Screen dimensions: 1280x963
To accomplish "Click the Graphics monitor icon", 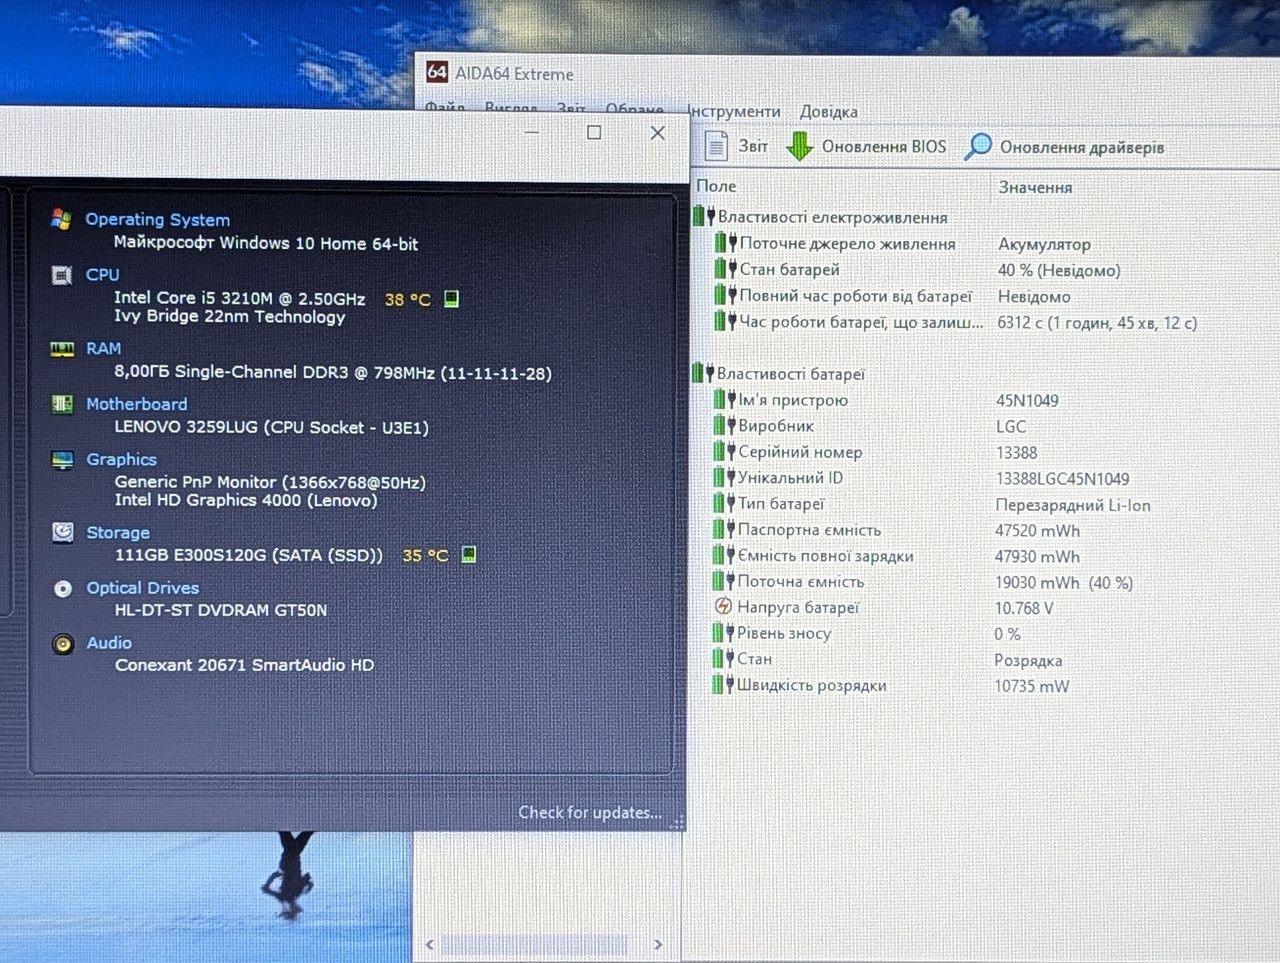I will [62, 459].
